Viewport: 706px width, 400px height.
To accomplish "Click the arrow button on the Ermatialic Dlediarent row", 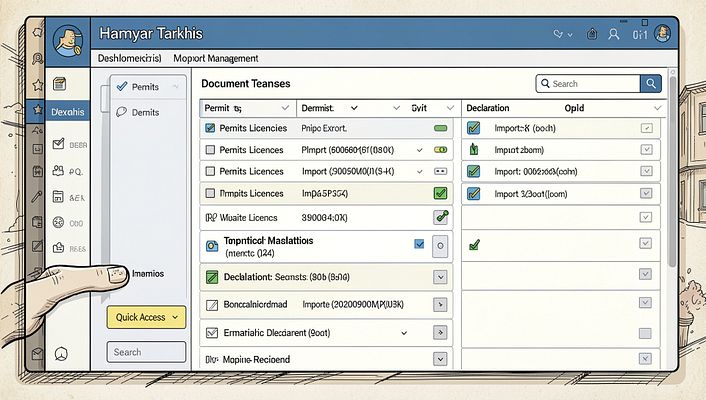I will (440, 333).
